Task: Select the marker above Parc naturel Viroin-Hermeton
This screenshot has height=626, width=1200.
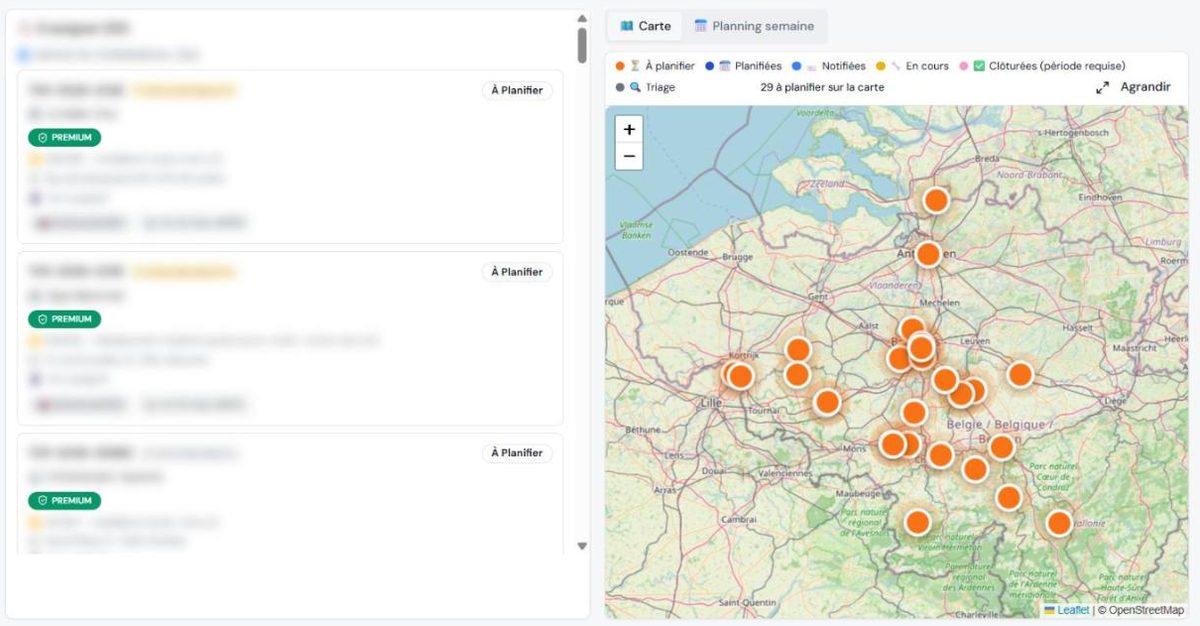Action: point(918,521)
